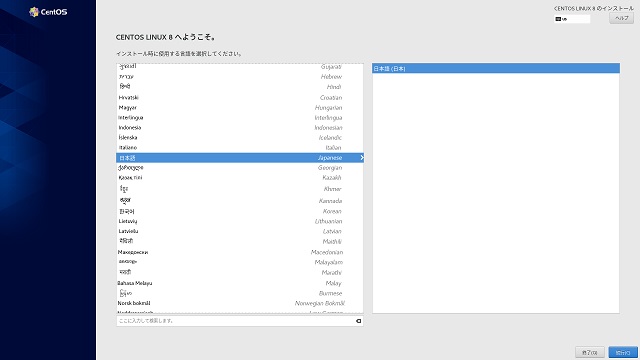Select Bahasa Melayu Malay row
This screenshot has width=640, height=360.
240,283
